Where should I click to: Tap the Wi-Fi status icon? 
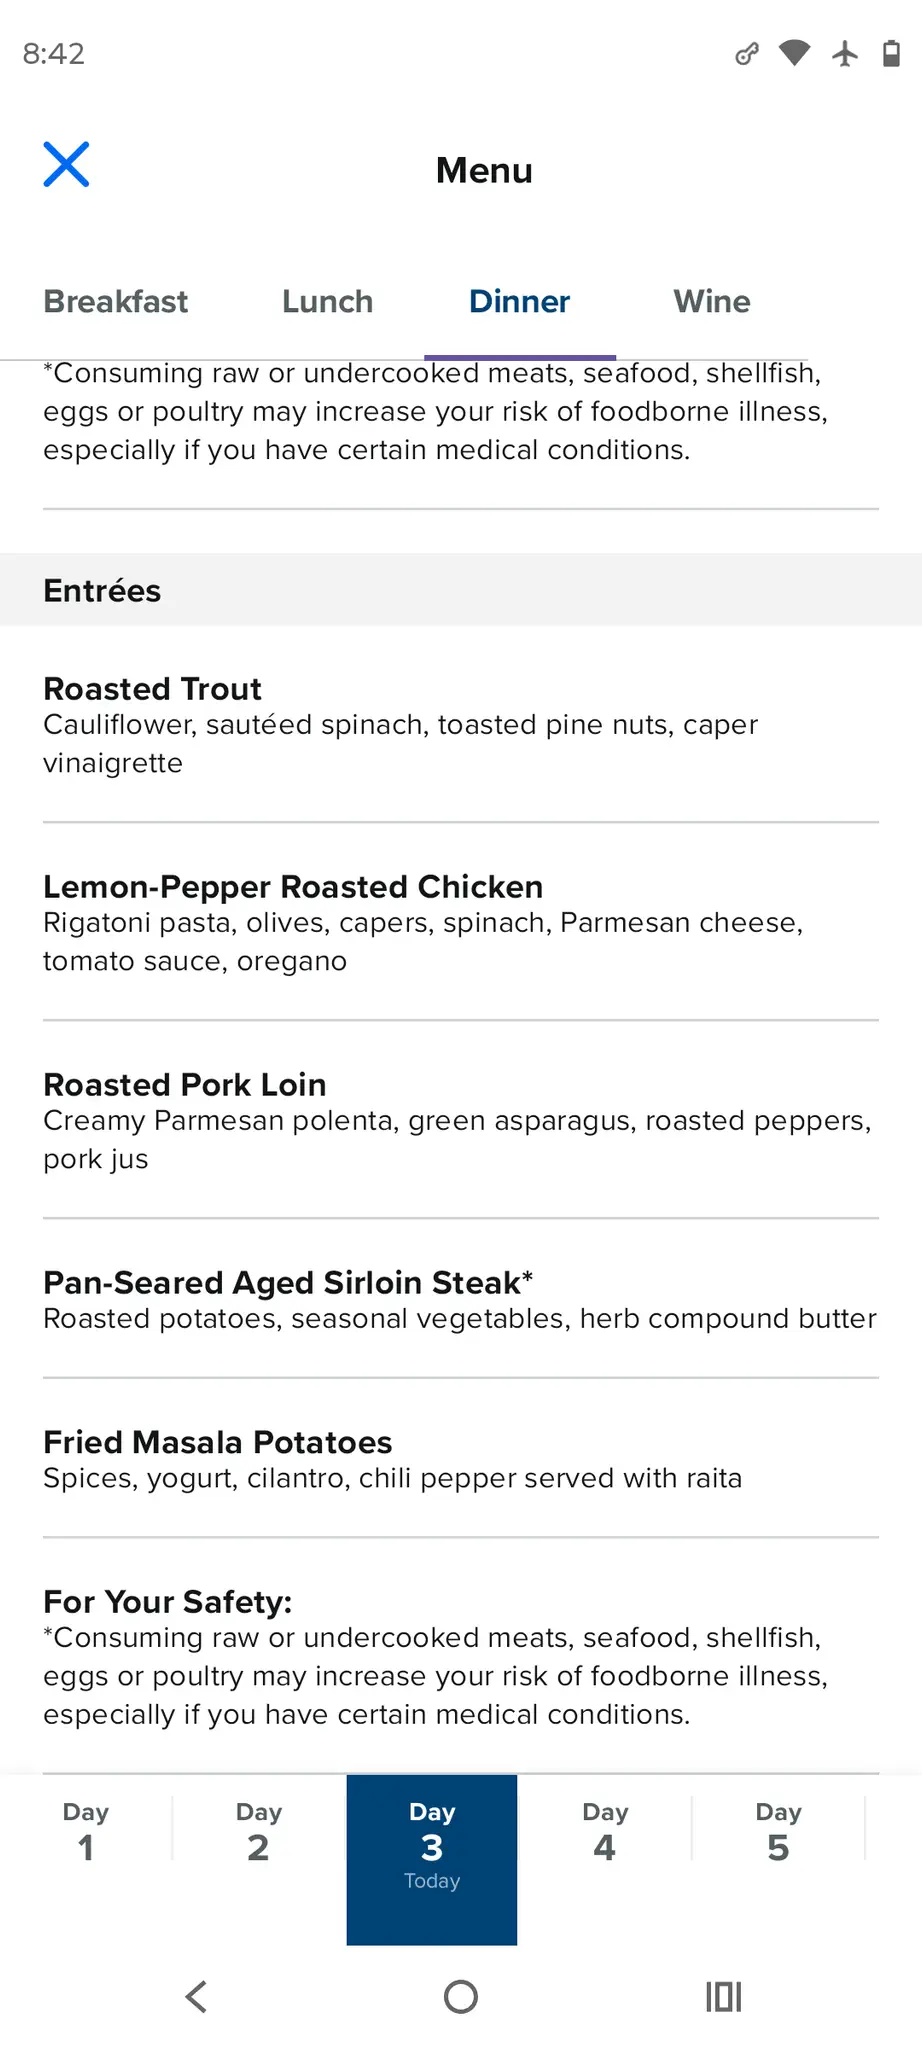click(795, 53)
